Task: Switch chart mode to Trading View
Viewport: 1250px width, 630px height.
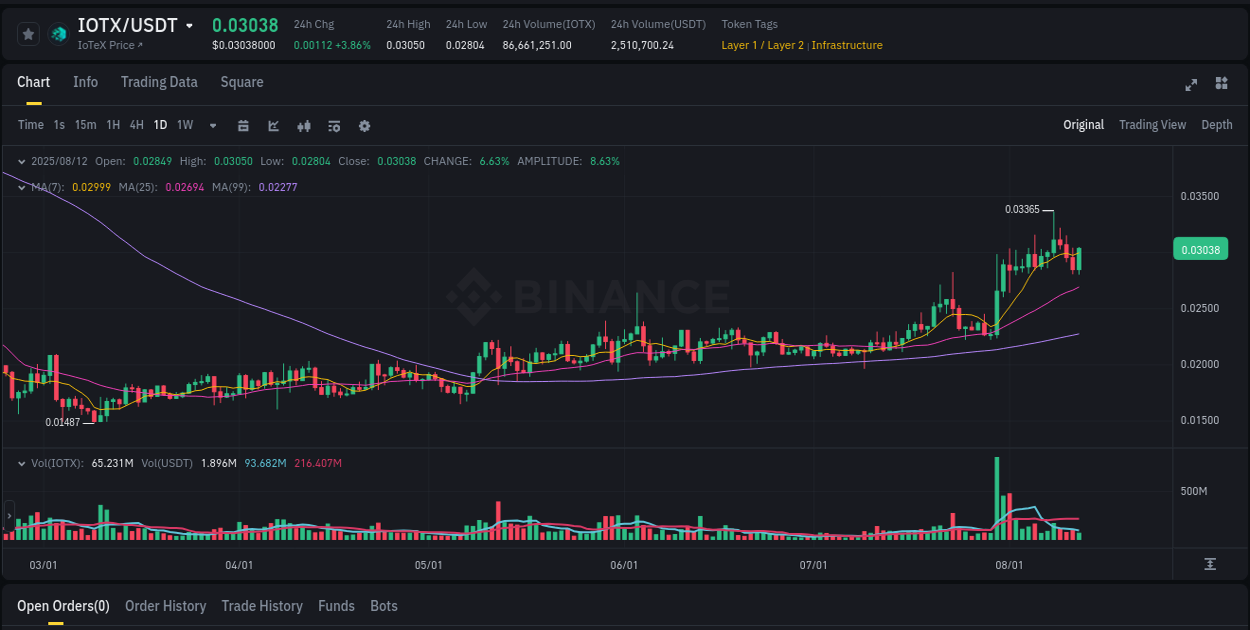Action: pos(1152,125)
